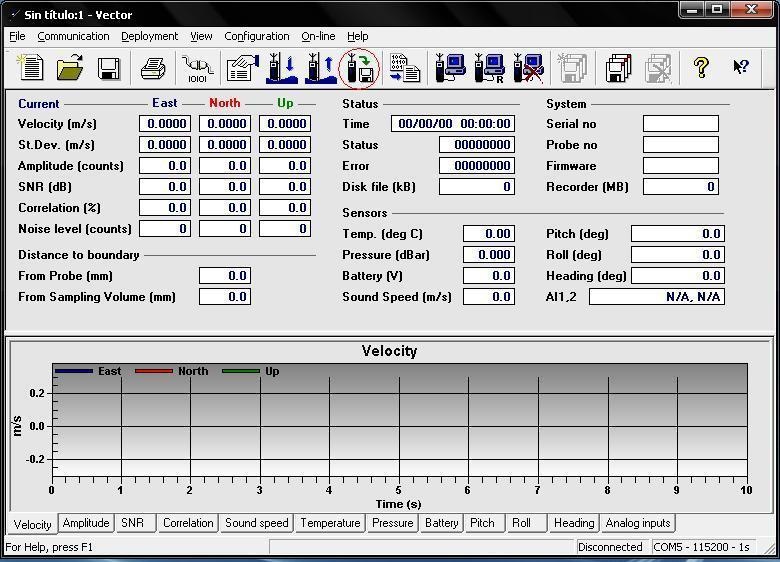
Task: Open a file using the folder icon
Action: 70,68
